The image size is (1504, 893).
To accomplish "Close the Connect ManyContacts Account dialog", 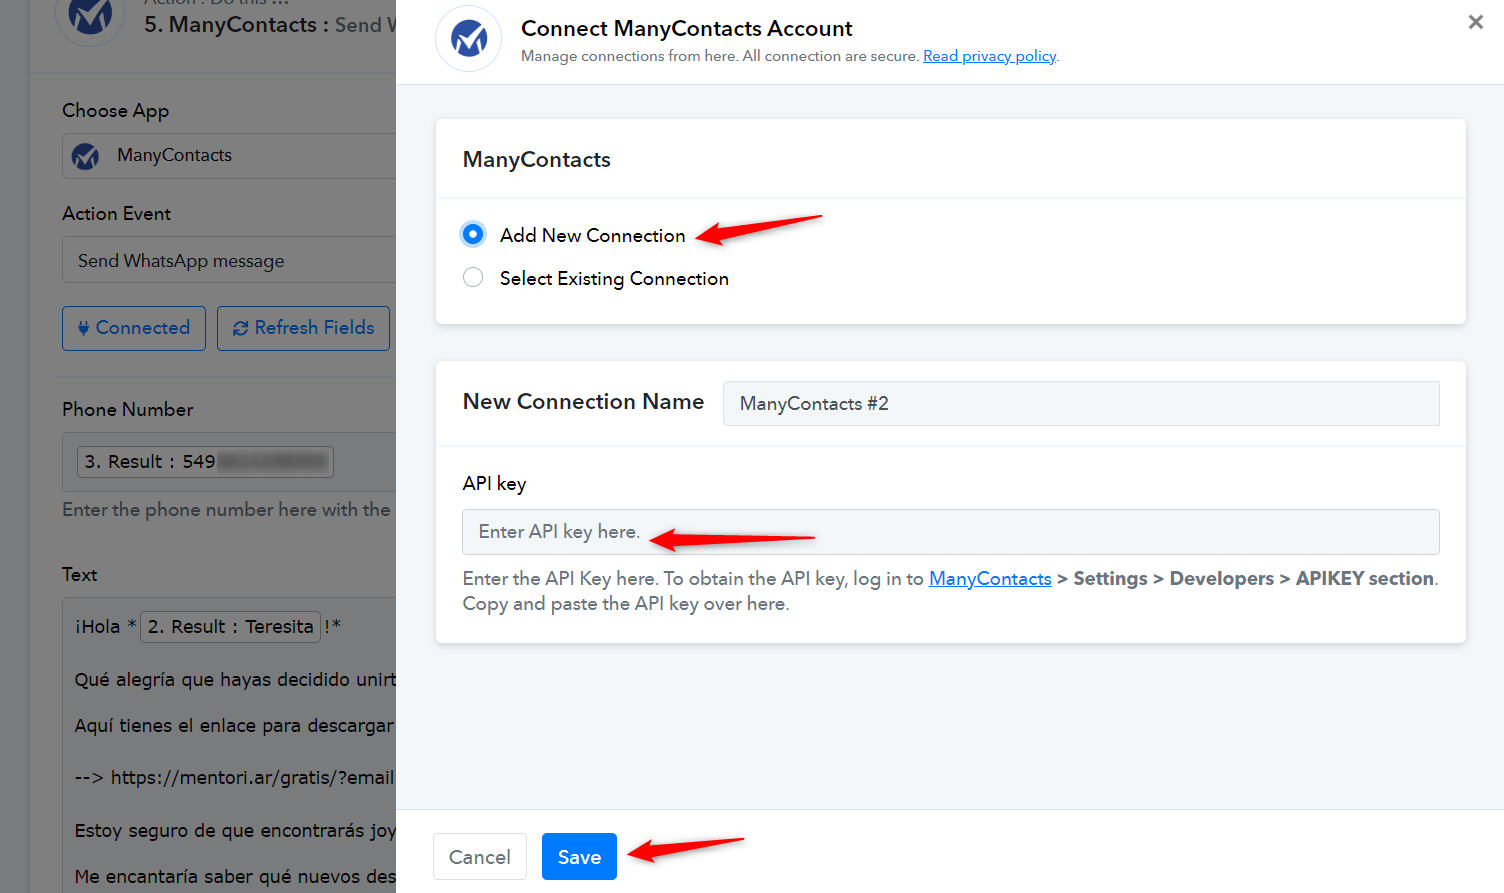I will 1475,22.
